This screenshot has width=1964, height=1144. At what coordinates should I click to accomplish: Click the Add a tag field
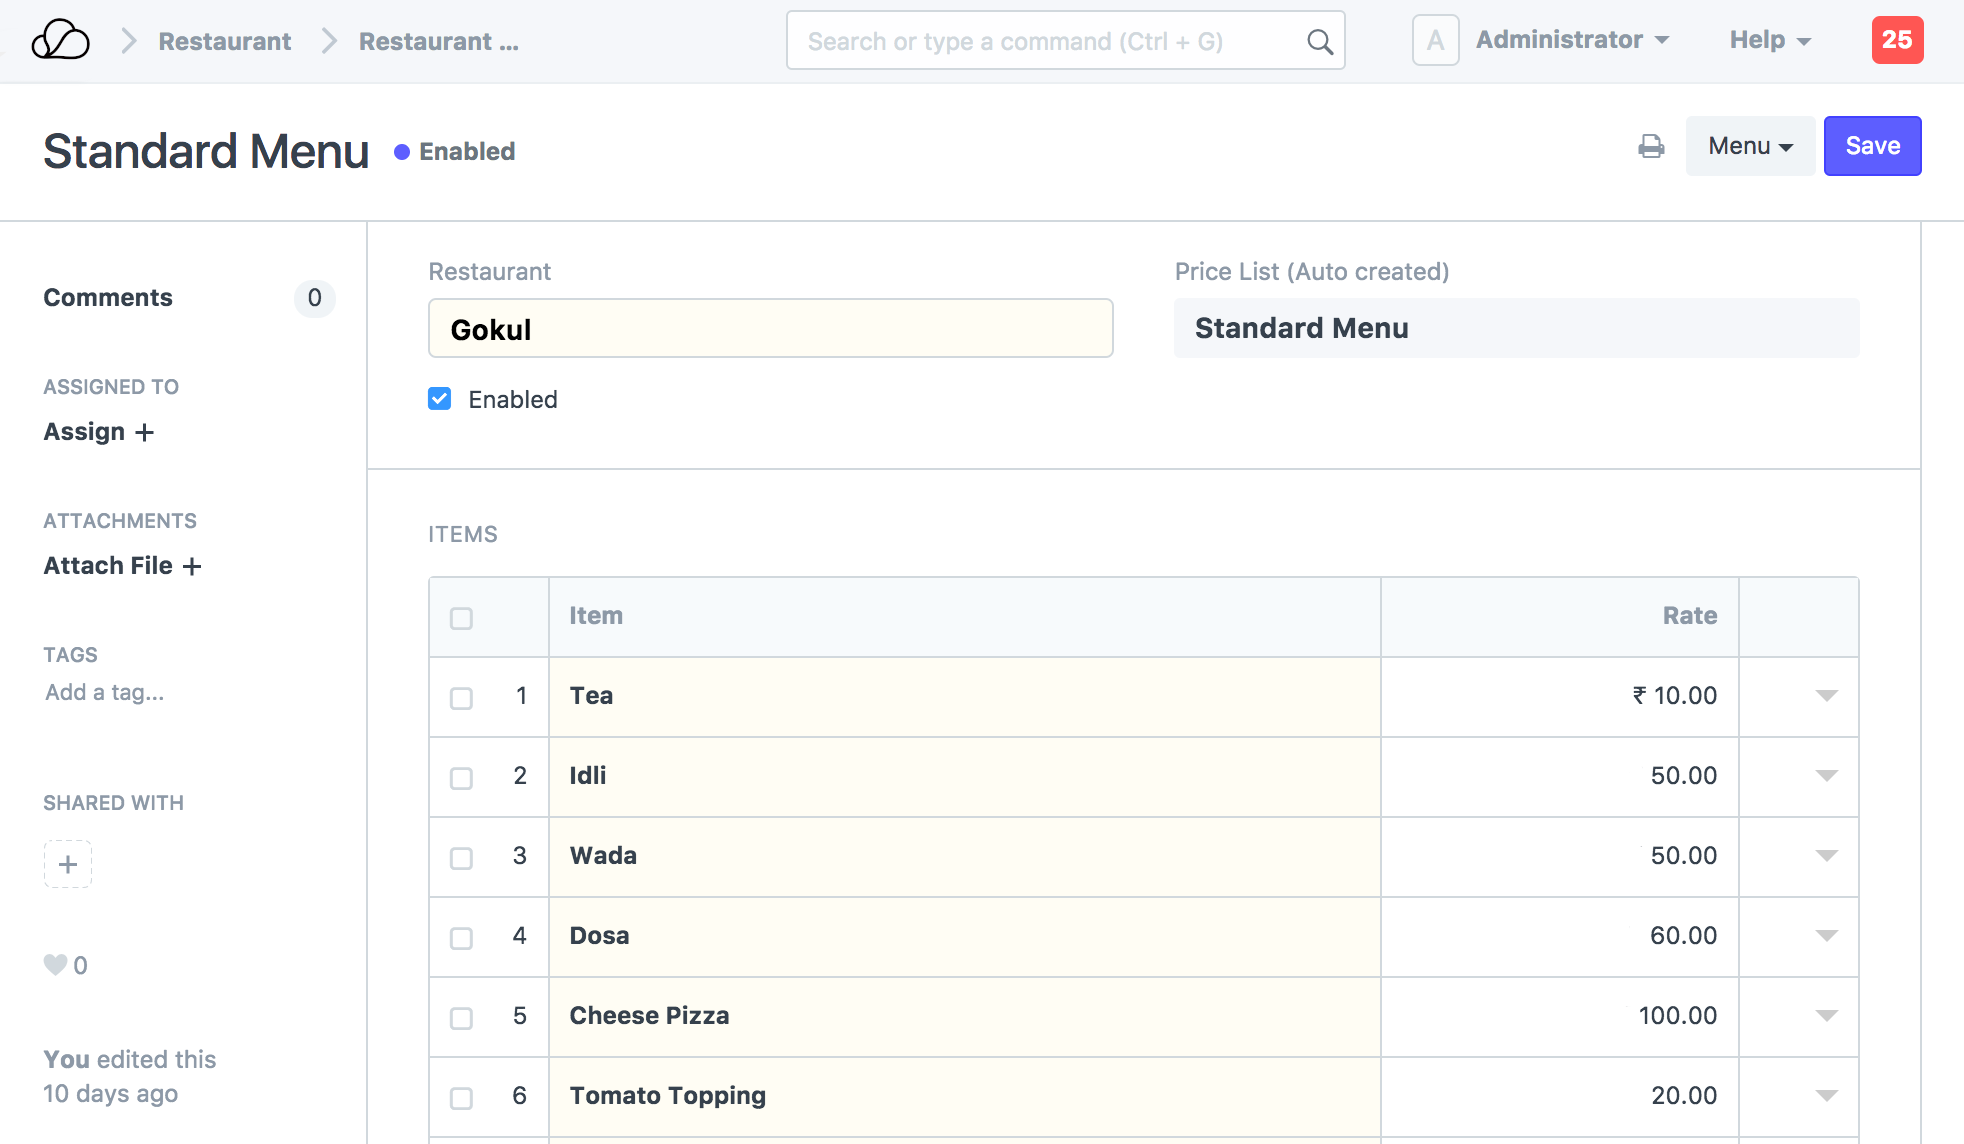pyautogui.click(x=105, y=693)
